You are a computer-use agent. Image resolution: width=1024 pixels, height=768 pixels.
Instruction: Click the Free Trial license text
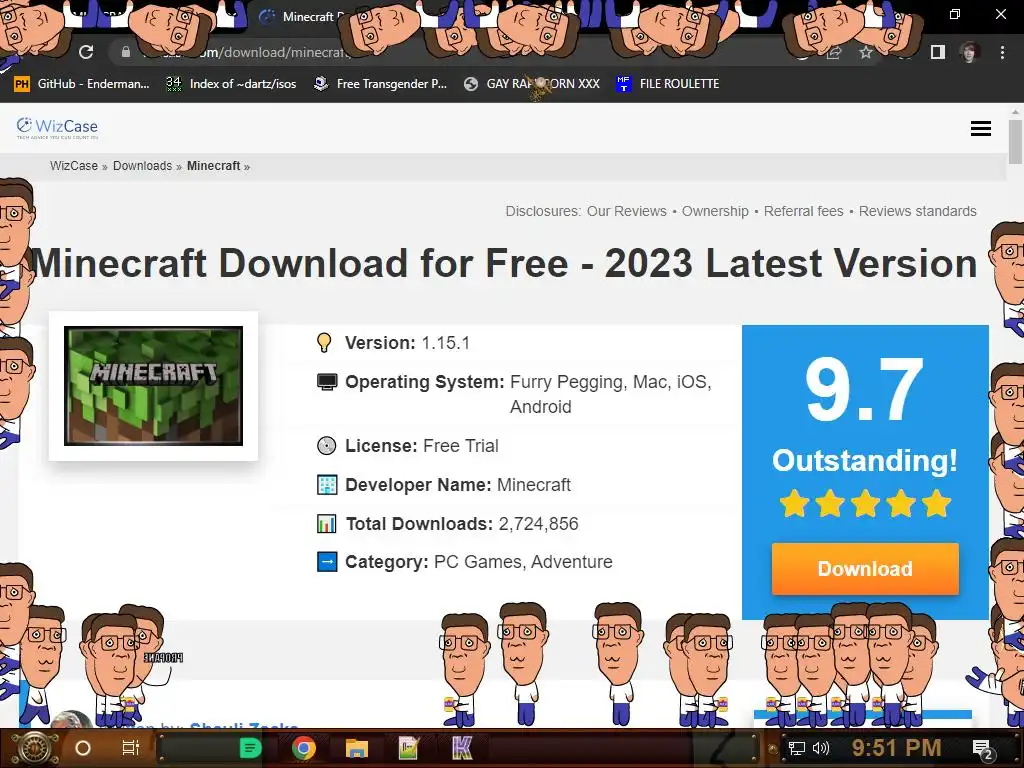[461, 446]
